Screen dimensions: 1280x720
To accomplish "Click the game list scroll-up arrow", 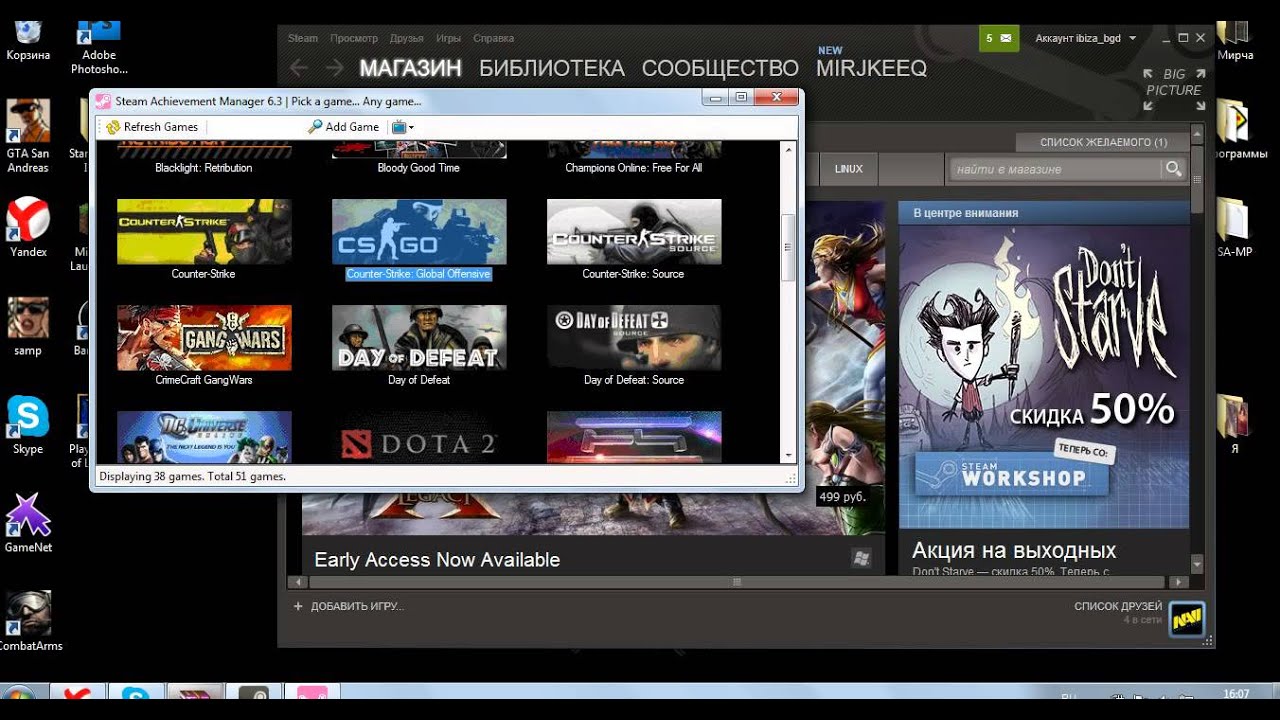I will click(x=788, y=149).
